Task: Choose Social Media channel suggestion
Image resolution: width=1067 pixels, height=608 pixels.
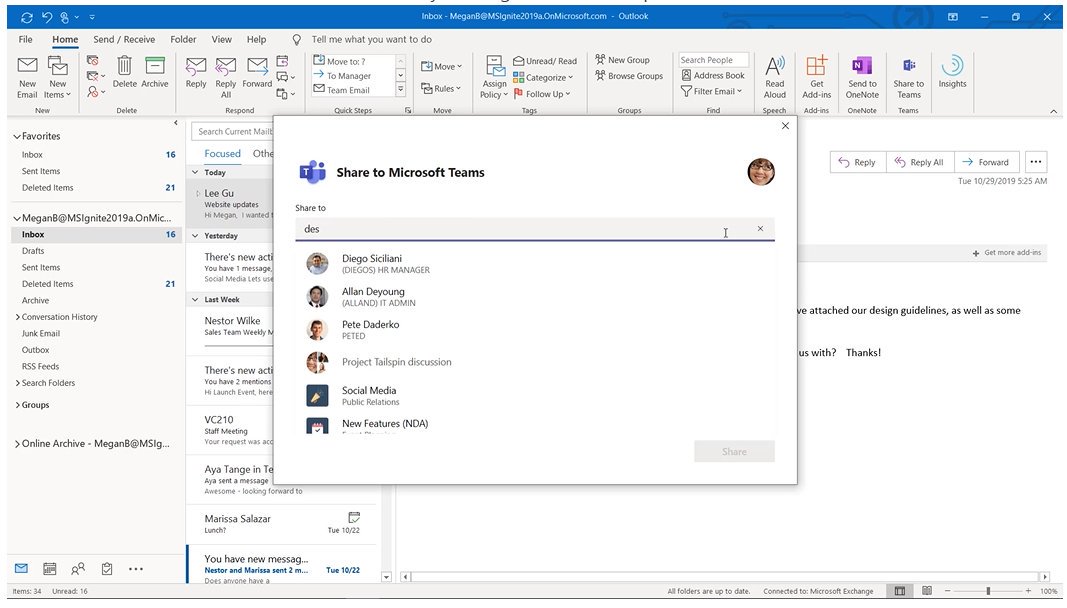Action: coord(534,396)
